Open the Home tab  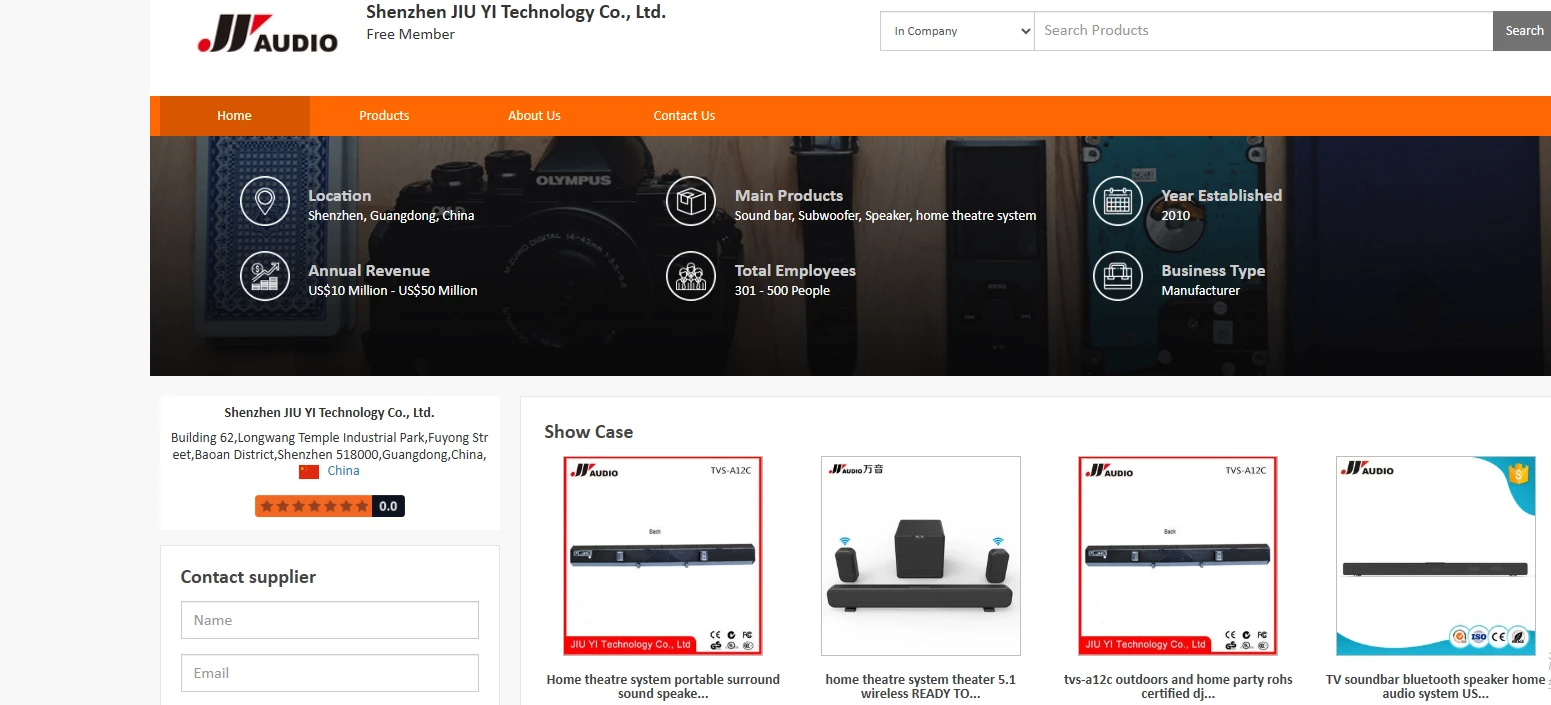click(234, 116)
